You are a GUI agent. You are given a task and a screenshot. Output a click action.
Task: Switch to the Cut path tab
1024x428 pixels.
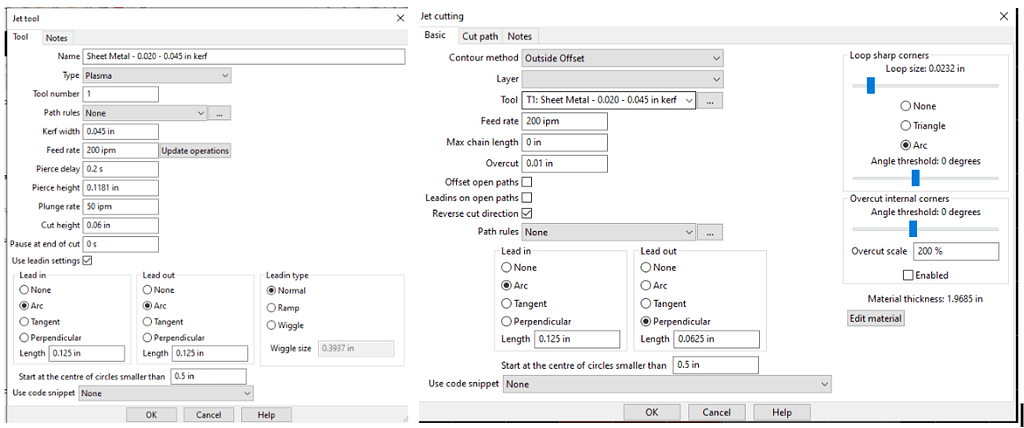click(479, 36)
